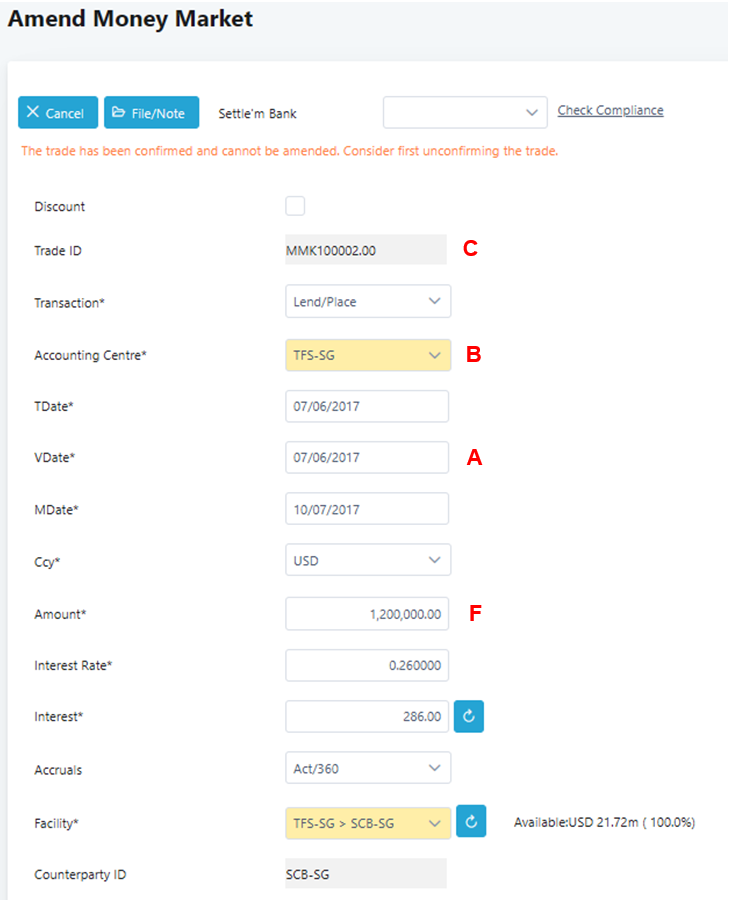Open the Accounting Centre dropdown
The width and height of the screenshot is (730, 901).
click(x=368, y=354)
